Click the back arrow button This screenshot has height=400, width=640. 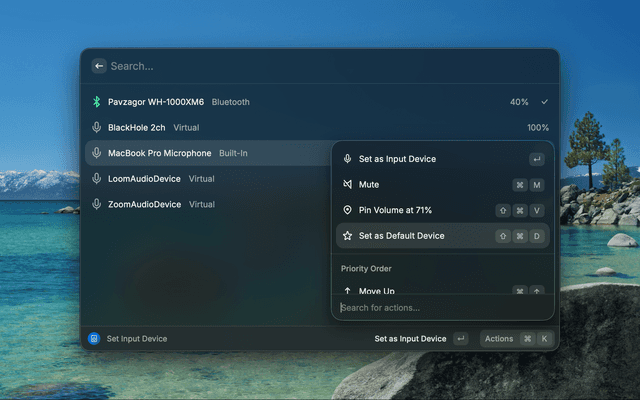click(x=99, y=66)
